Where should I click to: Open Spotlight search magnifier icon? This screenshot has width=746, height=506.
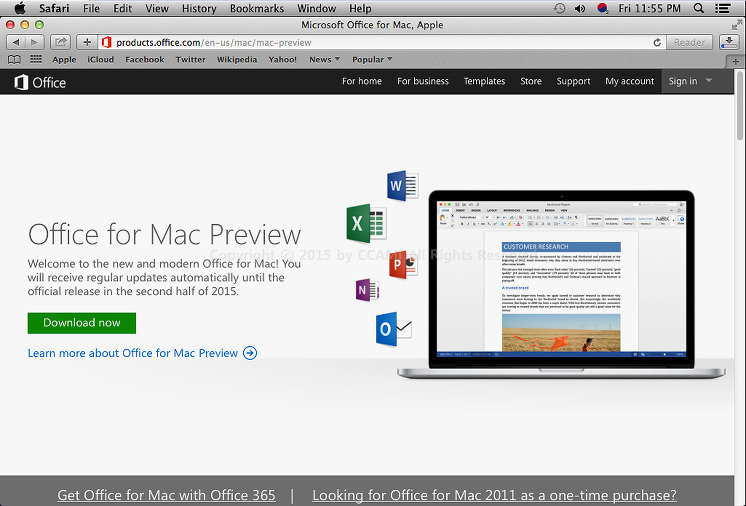point(698,8)
